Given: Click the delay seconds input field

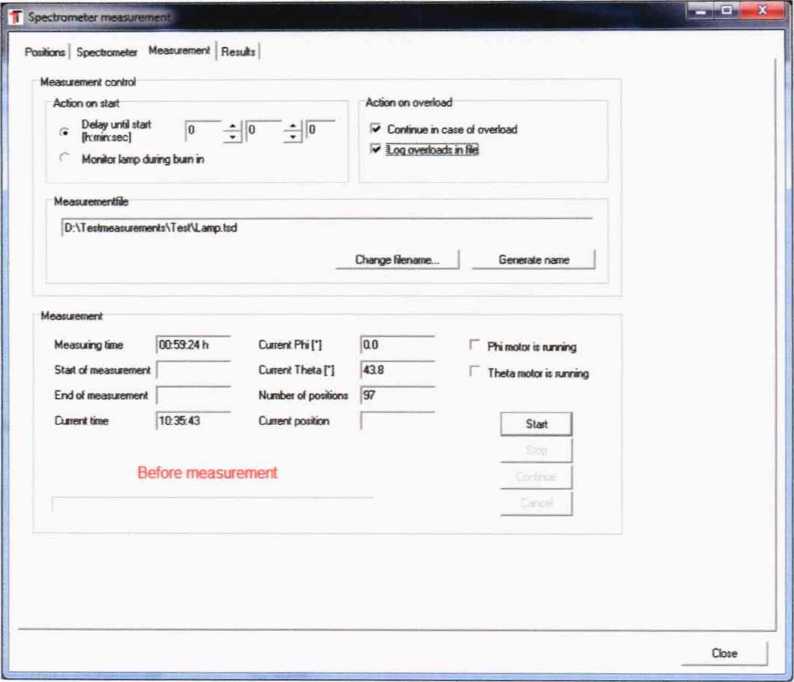Looking at the screenshot, I should coord(321,130).
